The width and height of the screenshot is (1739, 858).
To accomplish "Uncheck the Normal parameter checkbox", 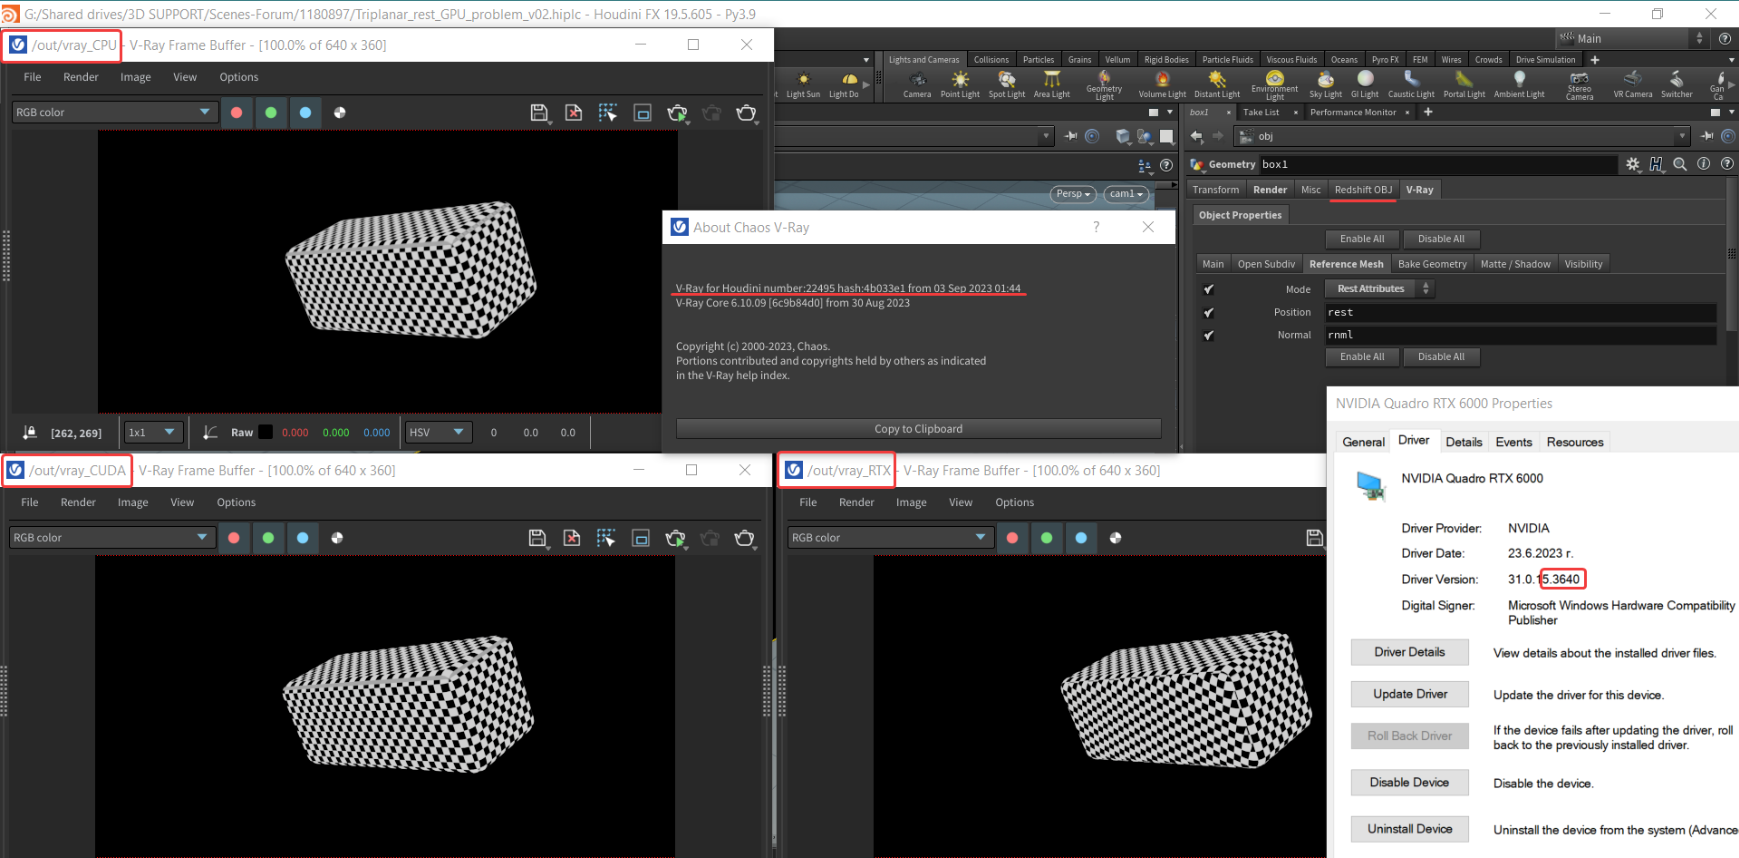I will tap(1208, 336).
